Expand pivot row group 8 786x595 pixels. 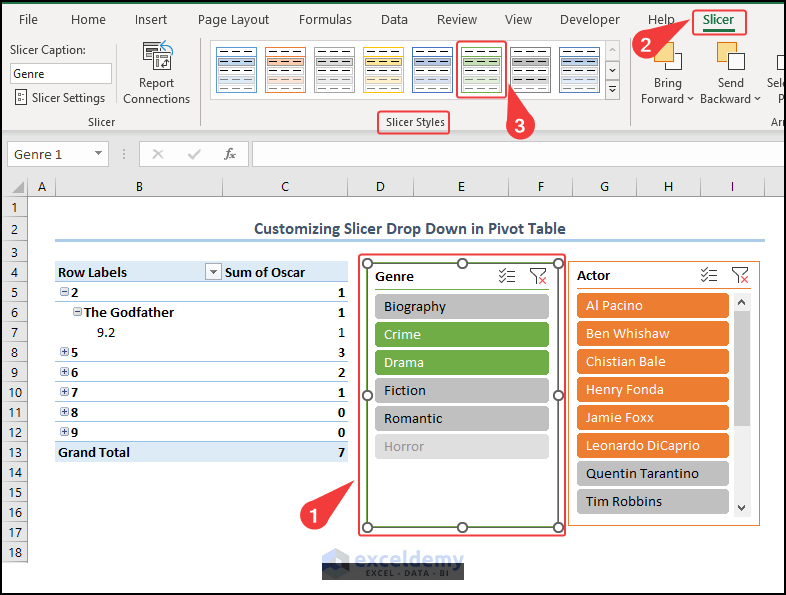[64, 412]
